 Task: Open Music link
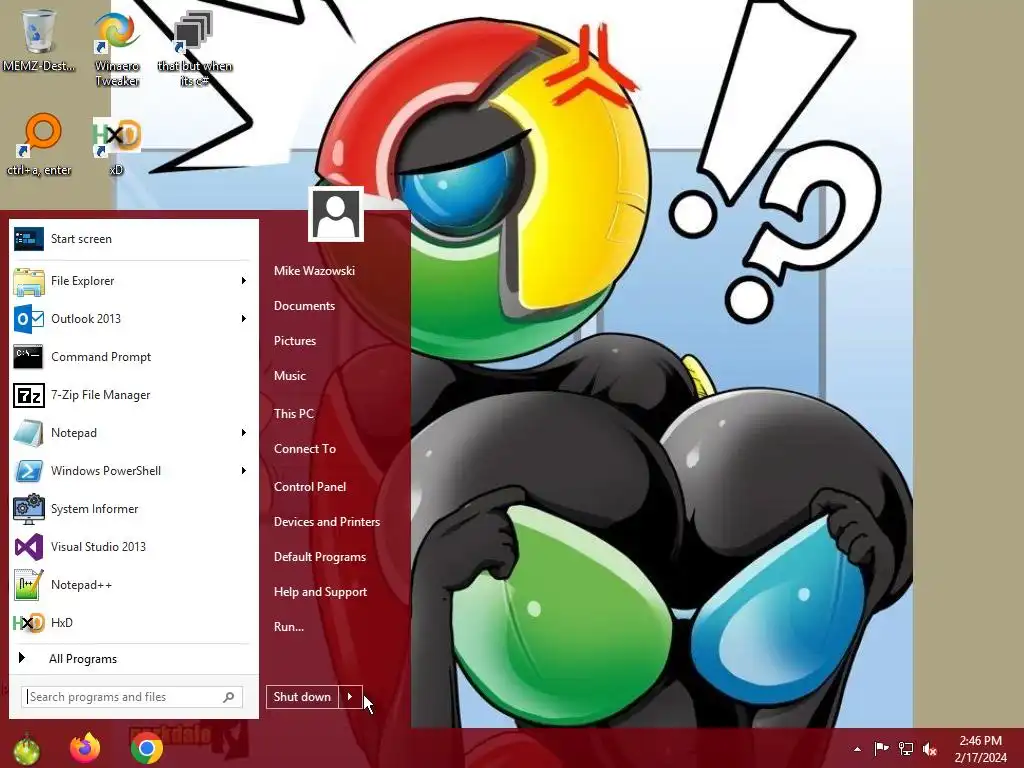pyautogui.click(x=290, y=376)
